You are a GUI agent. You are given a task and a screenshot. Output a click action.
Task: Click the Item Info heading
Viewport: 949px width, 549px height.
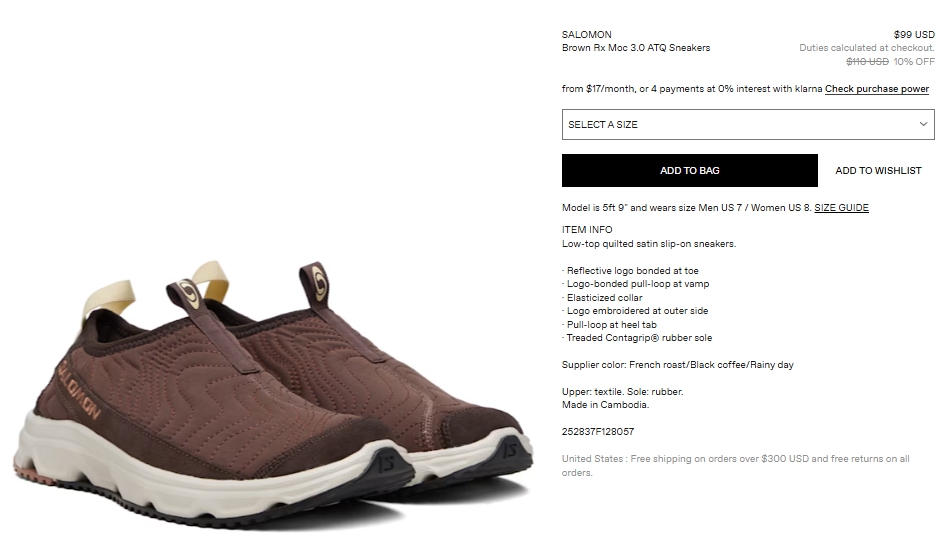click(587, 230)
